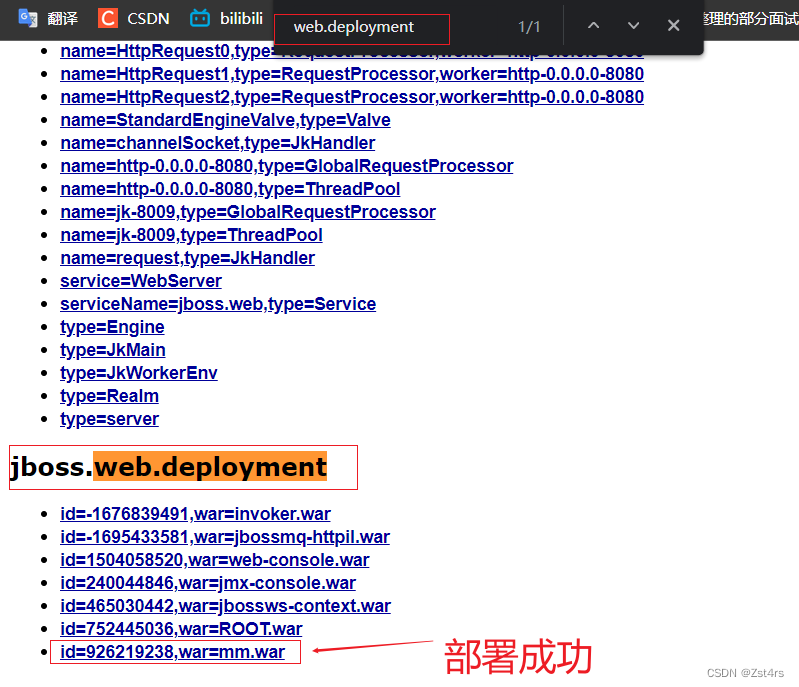Open the type=JkWorkerEnv link
Viewport: 799px width, 687px height.
click(139, 373)
